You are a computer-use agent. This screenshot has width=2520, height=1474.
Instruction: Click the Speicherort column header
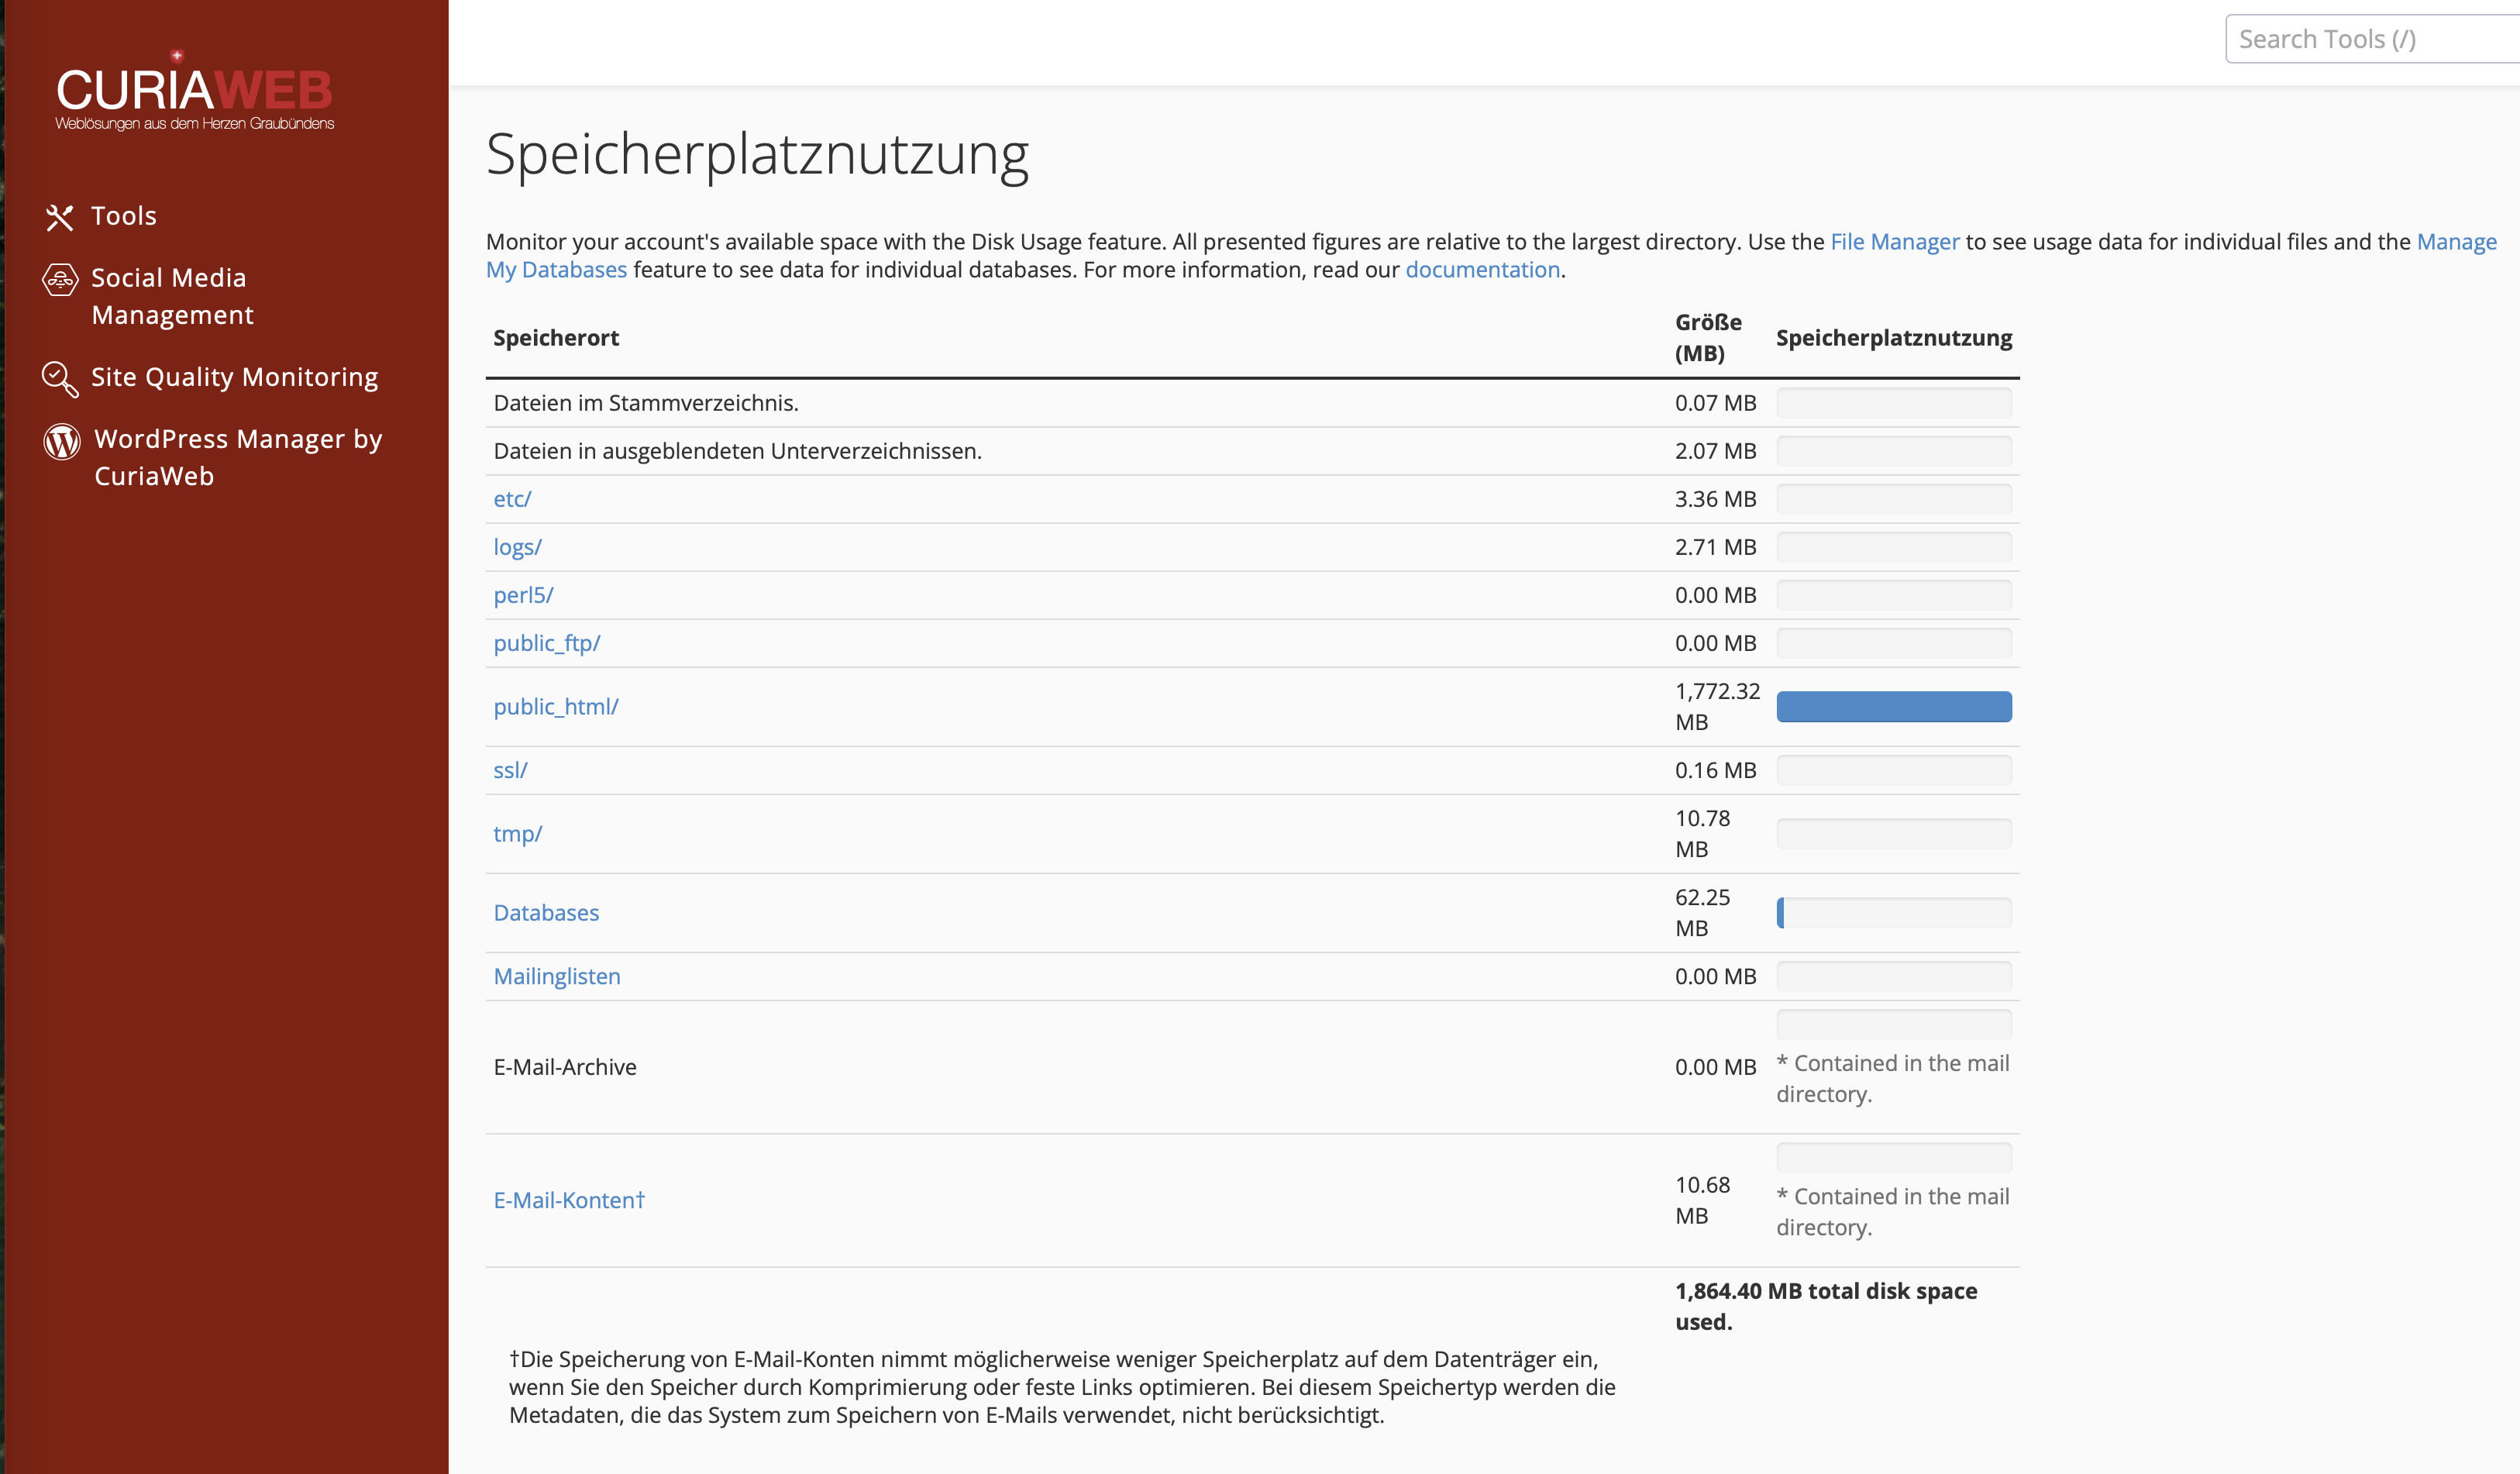(556, 338)
